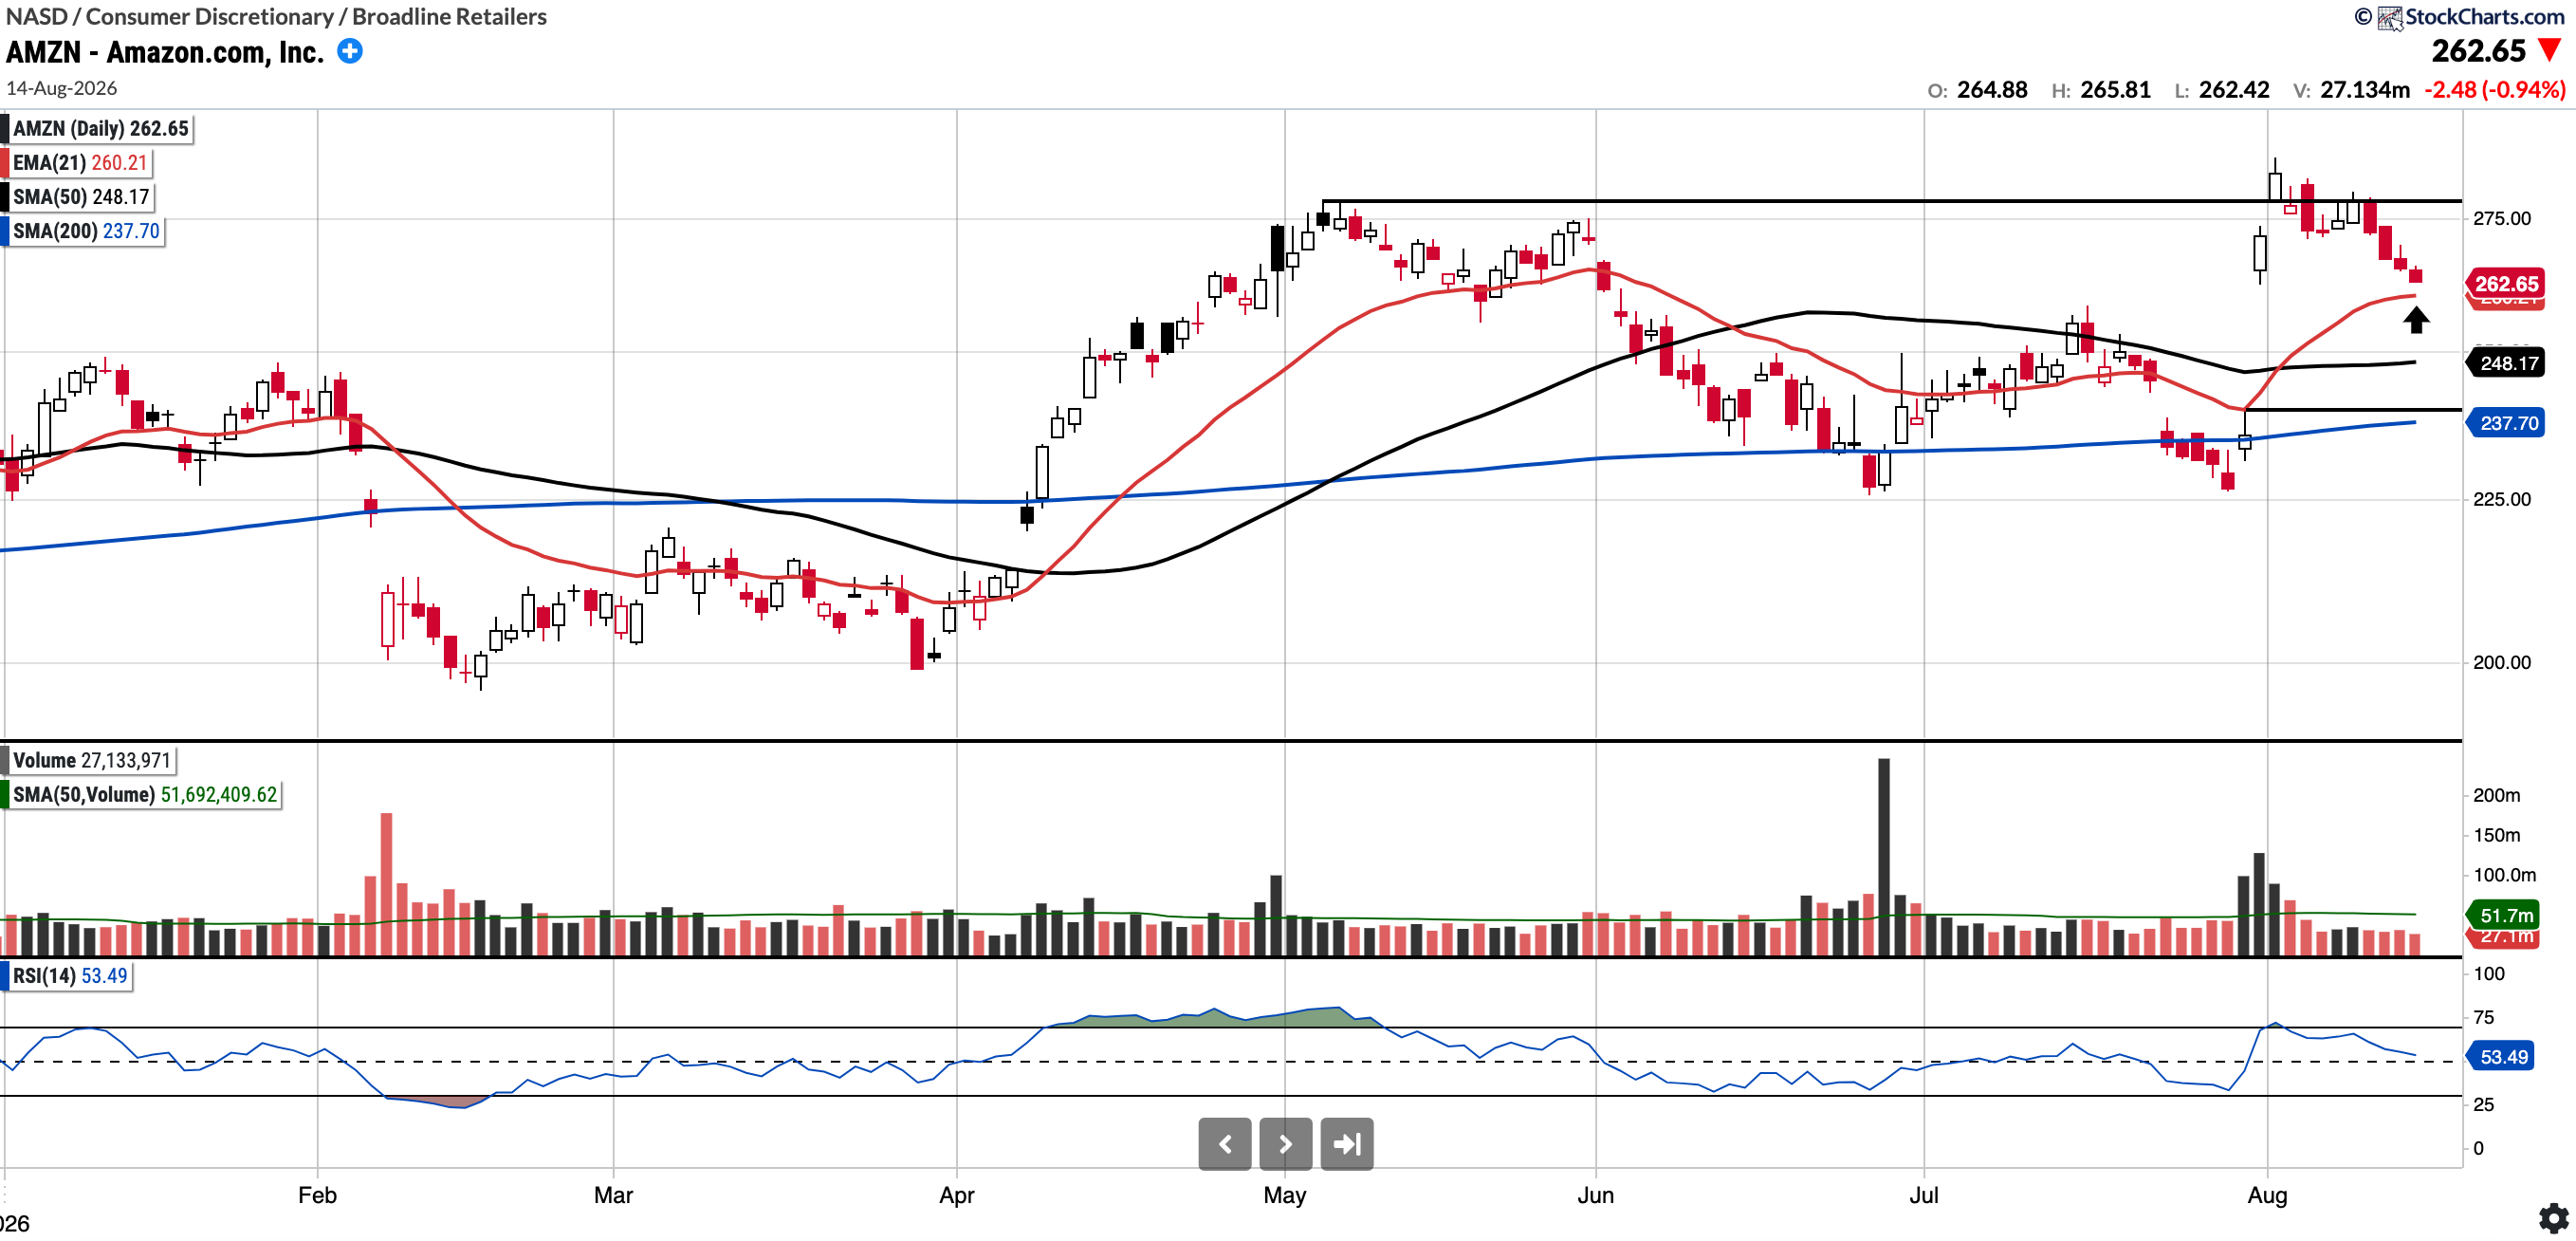This screenshot has height=1241, width=2576.
Task: Click the 75 level on the RSI axis
Action: [2483, 1017]
